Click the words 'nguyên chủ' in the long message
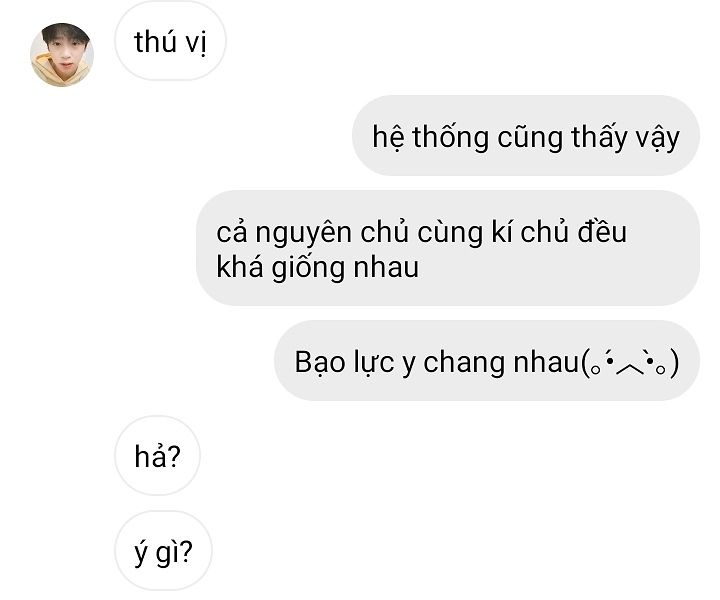This screenshot has width=720, height=600. coord(332,233)
